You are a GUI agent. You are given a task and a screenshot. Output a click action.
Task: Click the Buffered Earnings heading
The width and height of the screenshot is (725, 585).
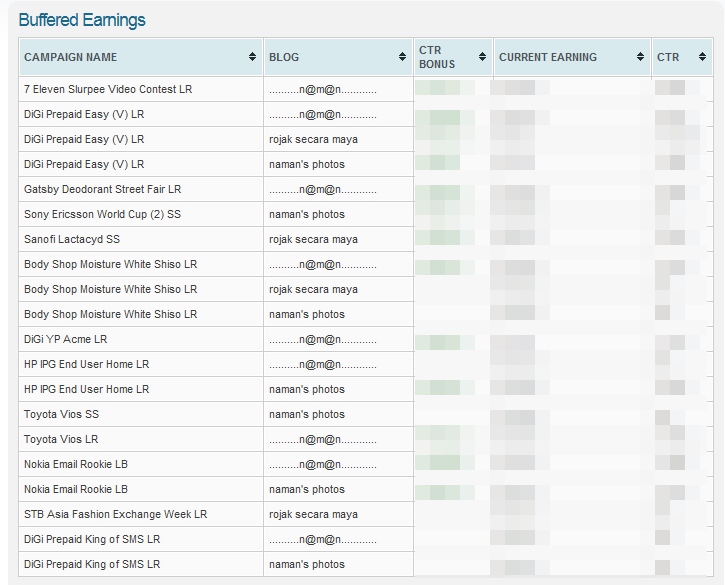point(82,20)
